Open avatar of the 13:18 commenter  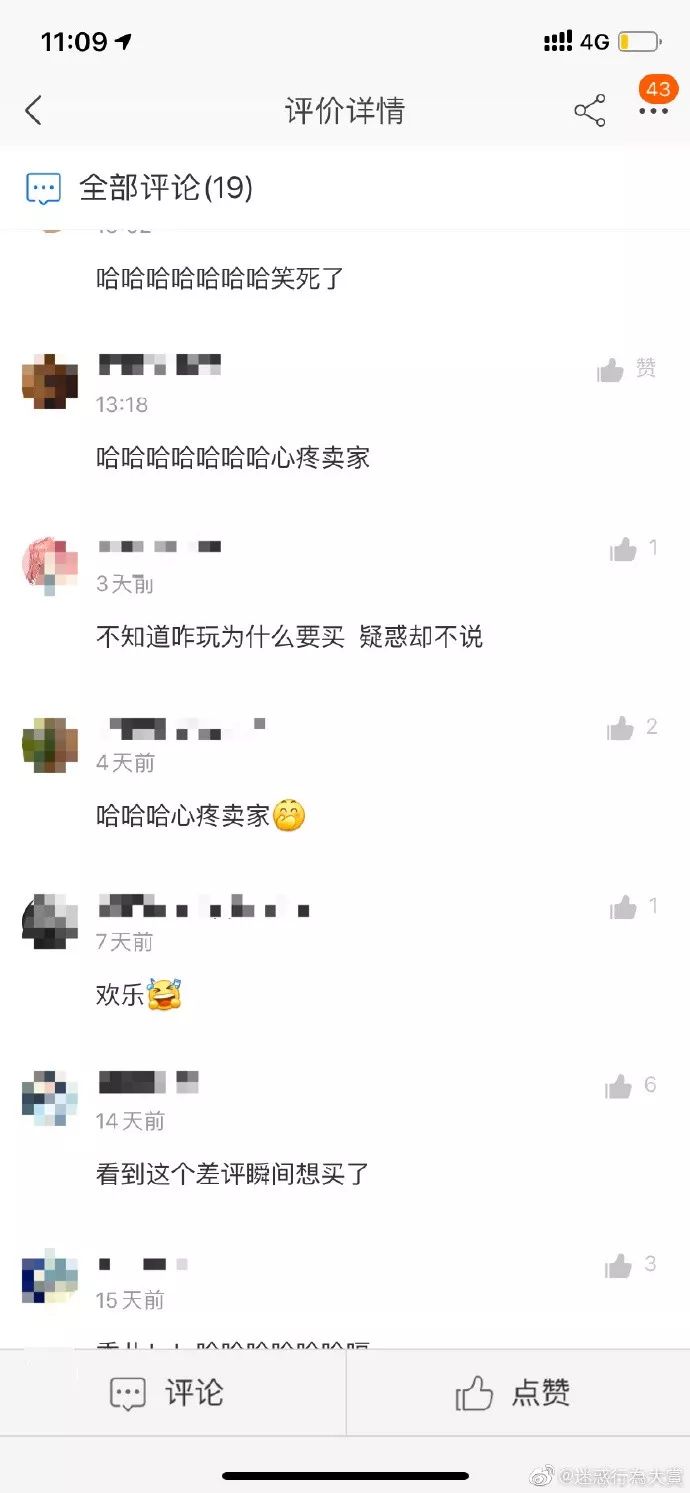(x=50, y=381)
